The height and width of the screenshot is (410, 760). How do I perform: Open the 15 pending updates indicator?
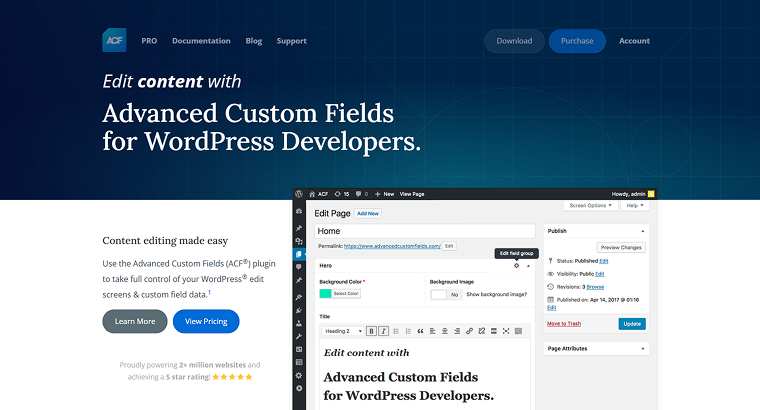coord(342,194)
